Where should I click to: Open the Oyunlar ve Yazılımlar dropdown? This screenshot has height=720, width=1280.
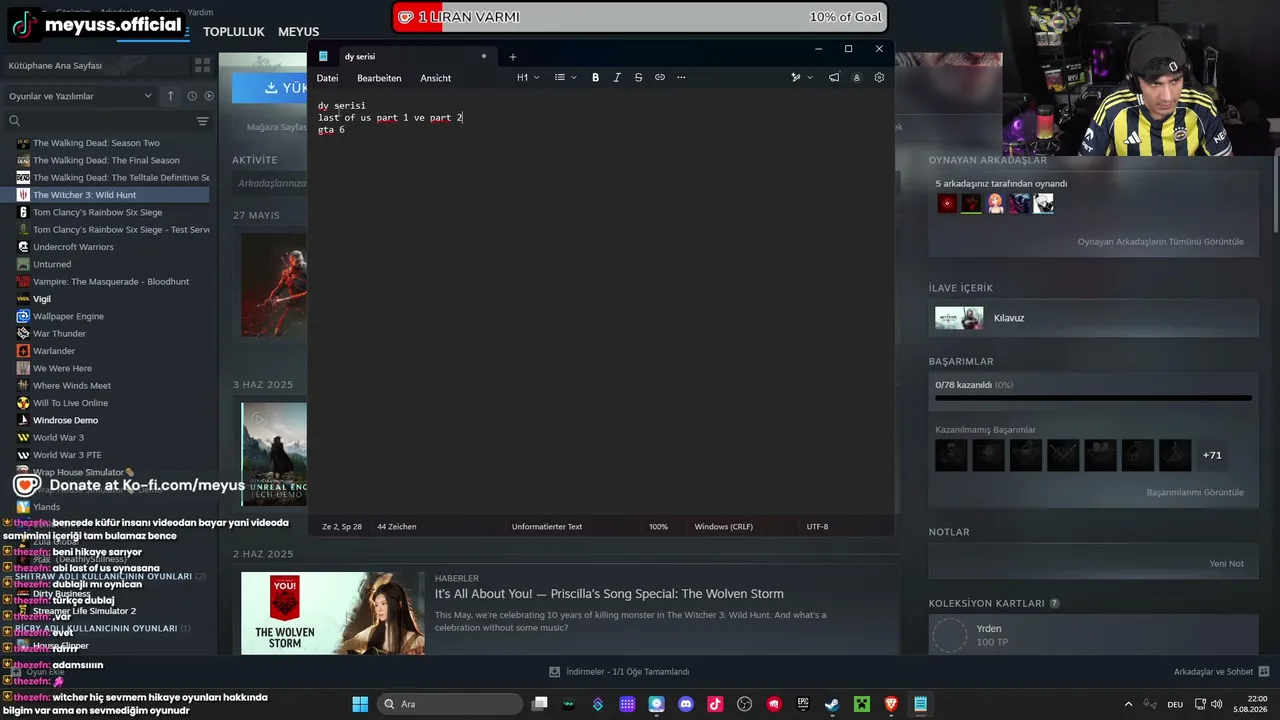point(80,96)
